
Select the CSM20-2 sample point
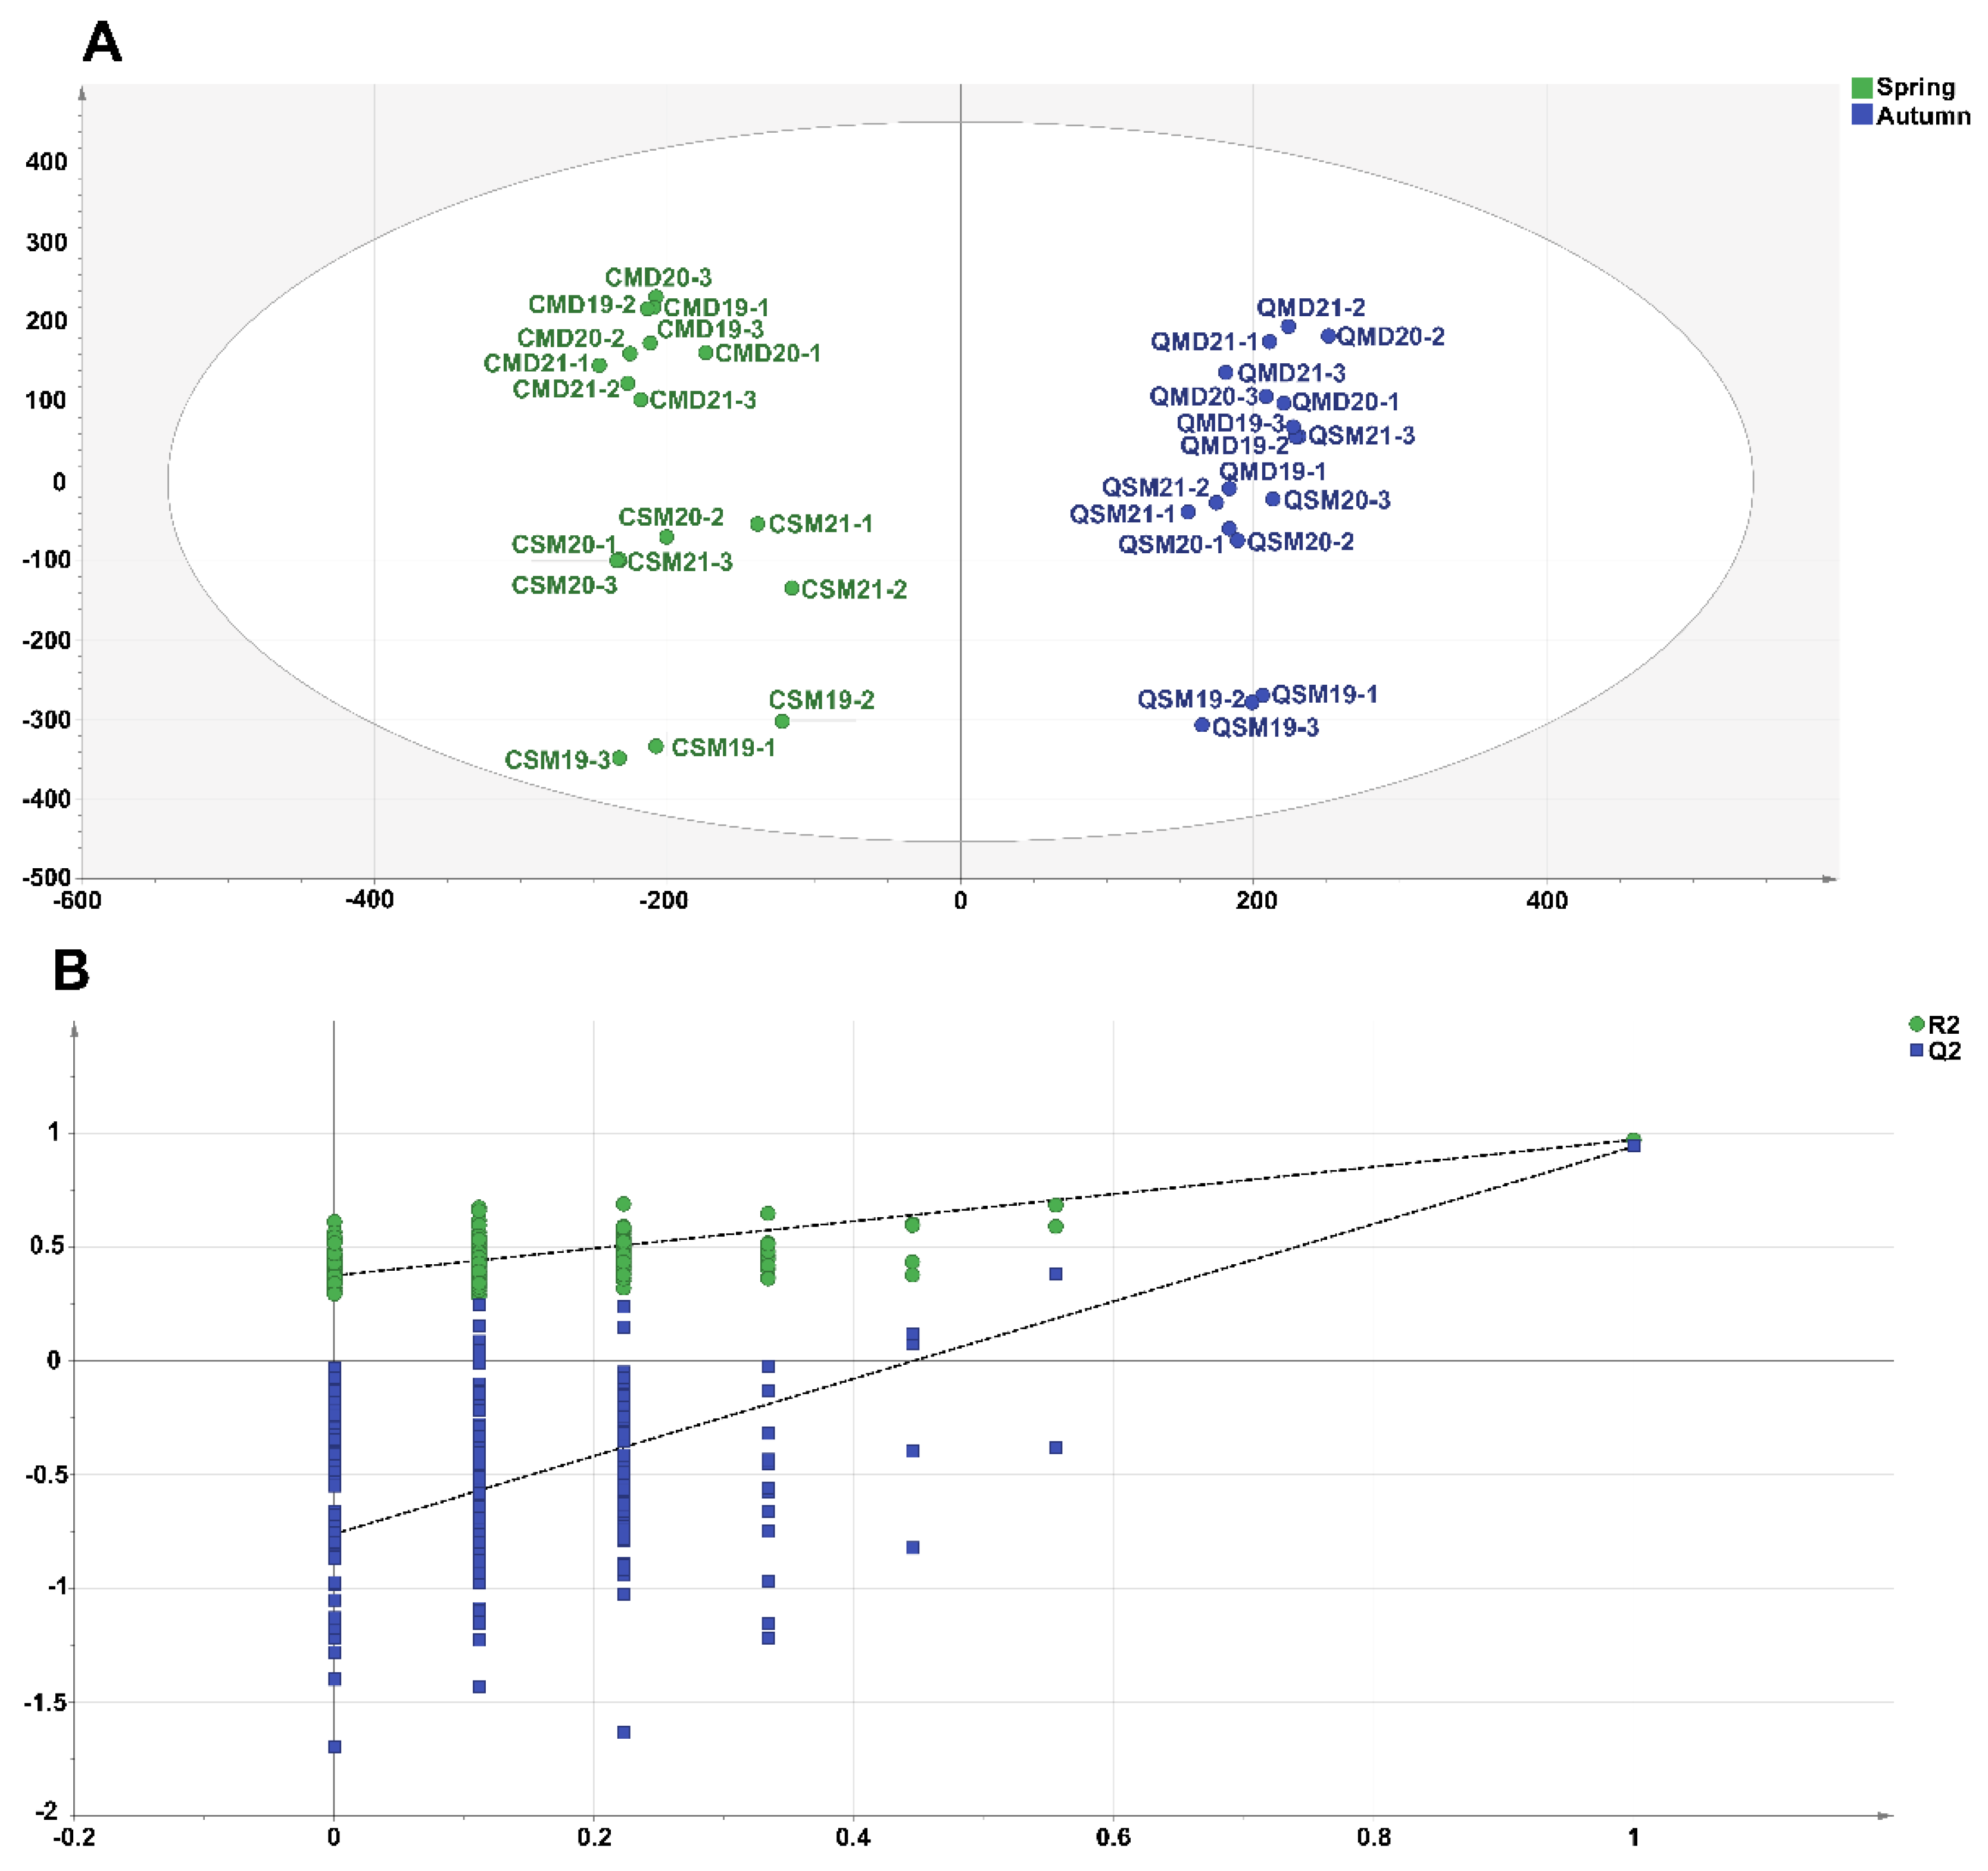[x=667, y=537]
